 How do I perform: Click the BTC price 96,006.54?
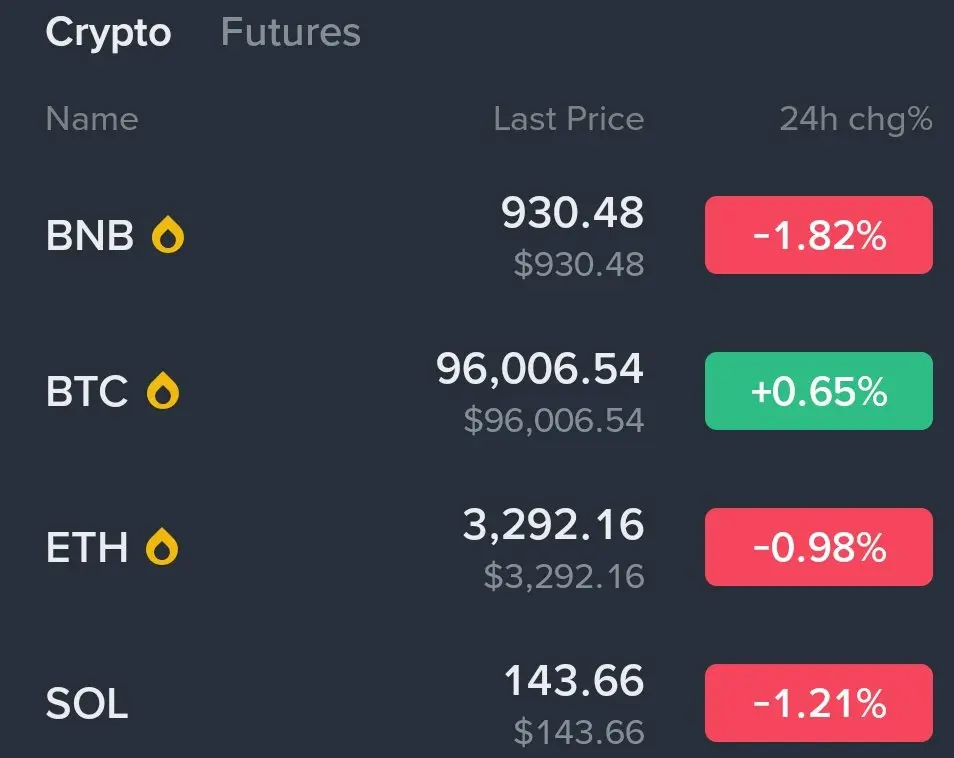coord(540,369)
